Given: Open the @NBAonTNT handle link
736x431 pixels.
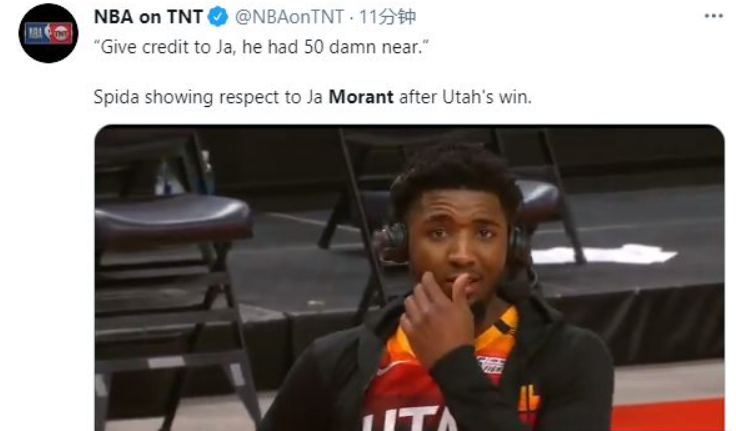Looking at the screenshot, I should [289, 17].
